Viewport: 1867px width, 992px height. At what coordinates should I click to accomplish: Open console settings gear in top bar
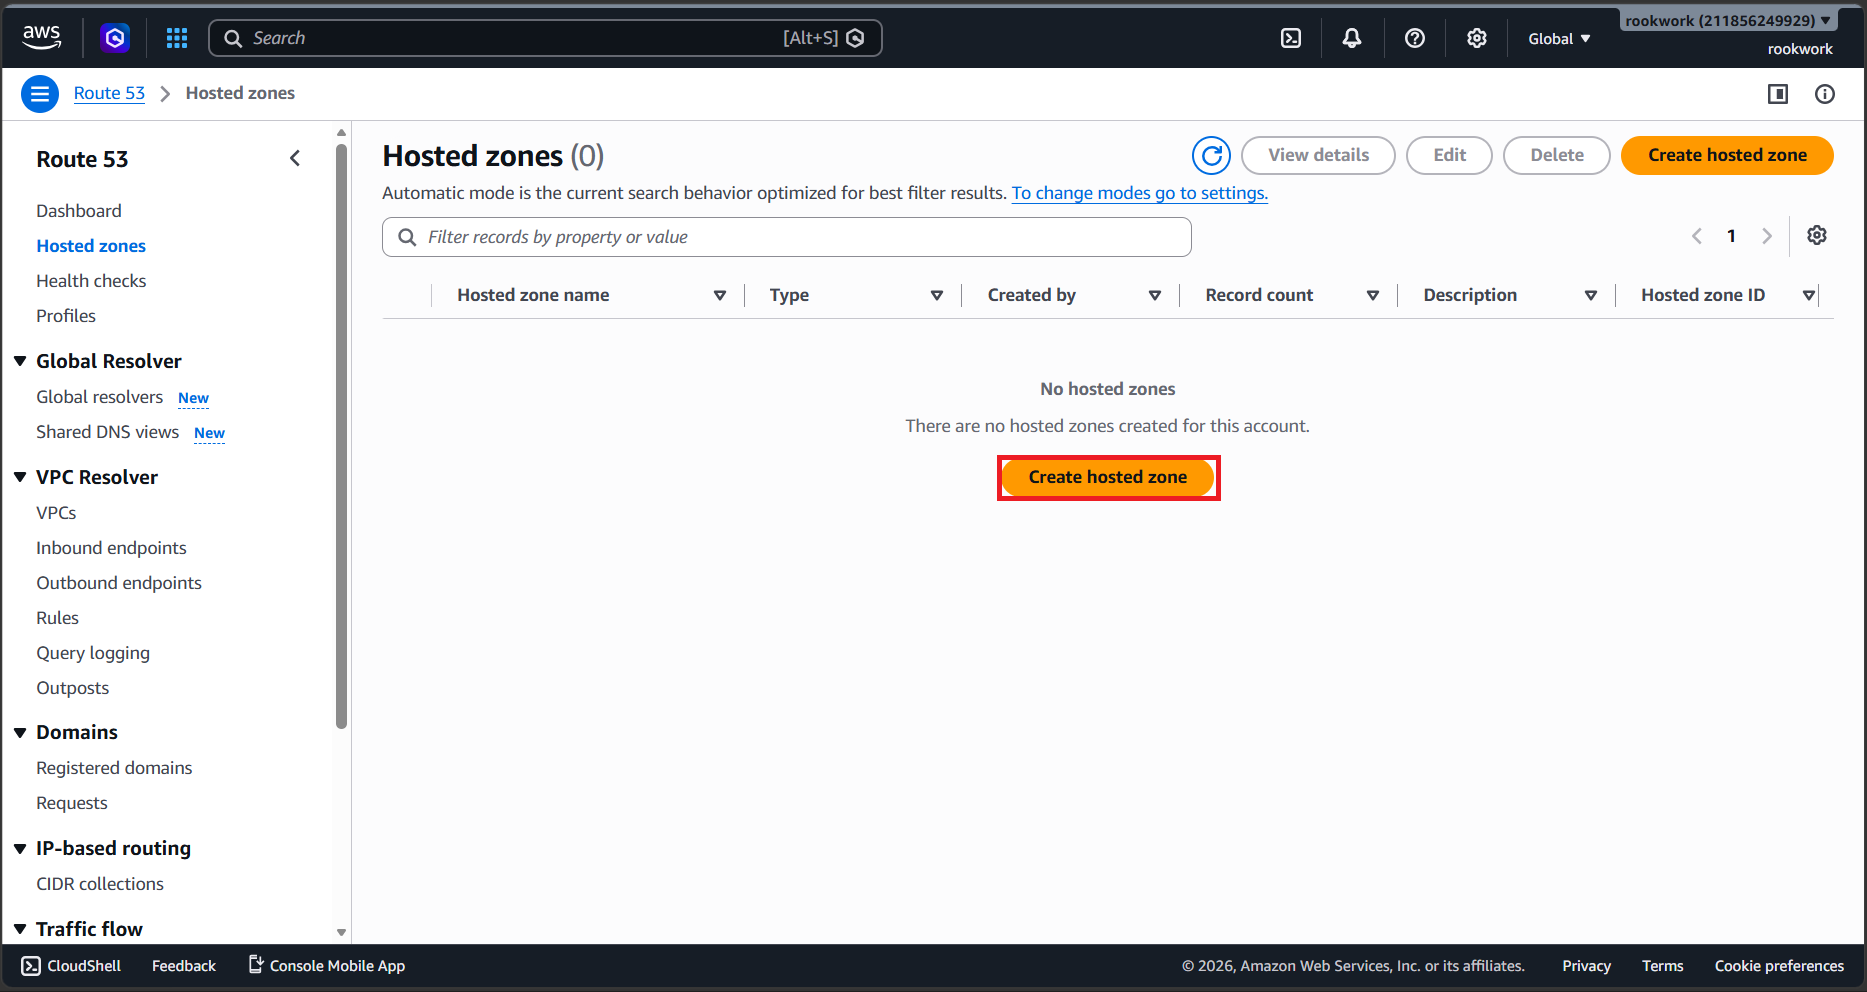(1477, 38)
